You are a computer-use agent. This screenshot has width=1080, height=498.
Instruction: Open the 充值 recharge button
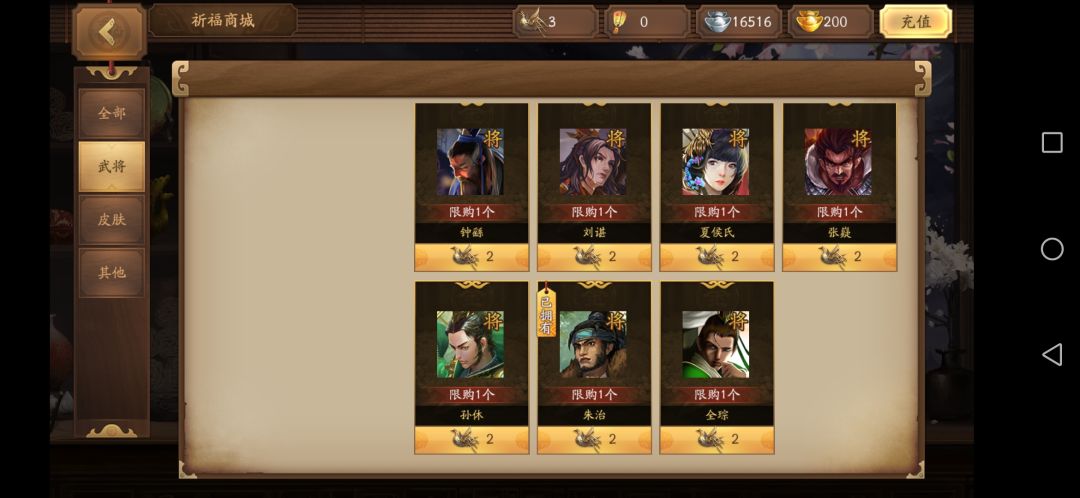coord(915,21)
